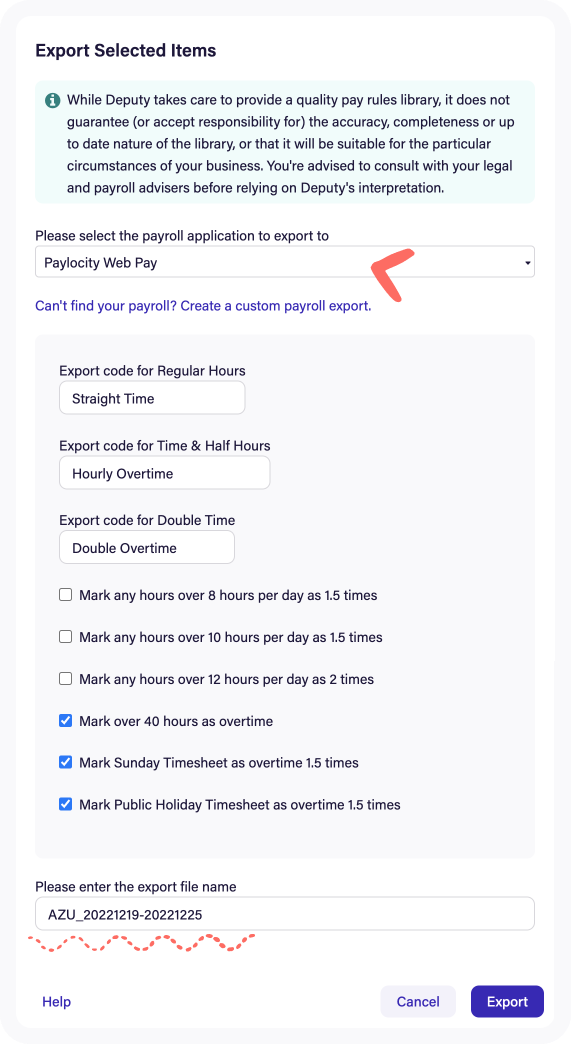The width and height of the screenshot is (571, 1044).
Task: Open the Paylocity Web Pay payroll dropdown
Action: 285,262
